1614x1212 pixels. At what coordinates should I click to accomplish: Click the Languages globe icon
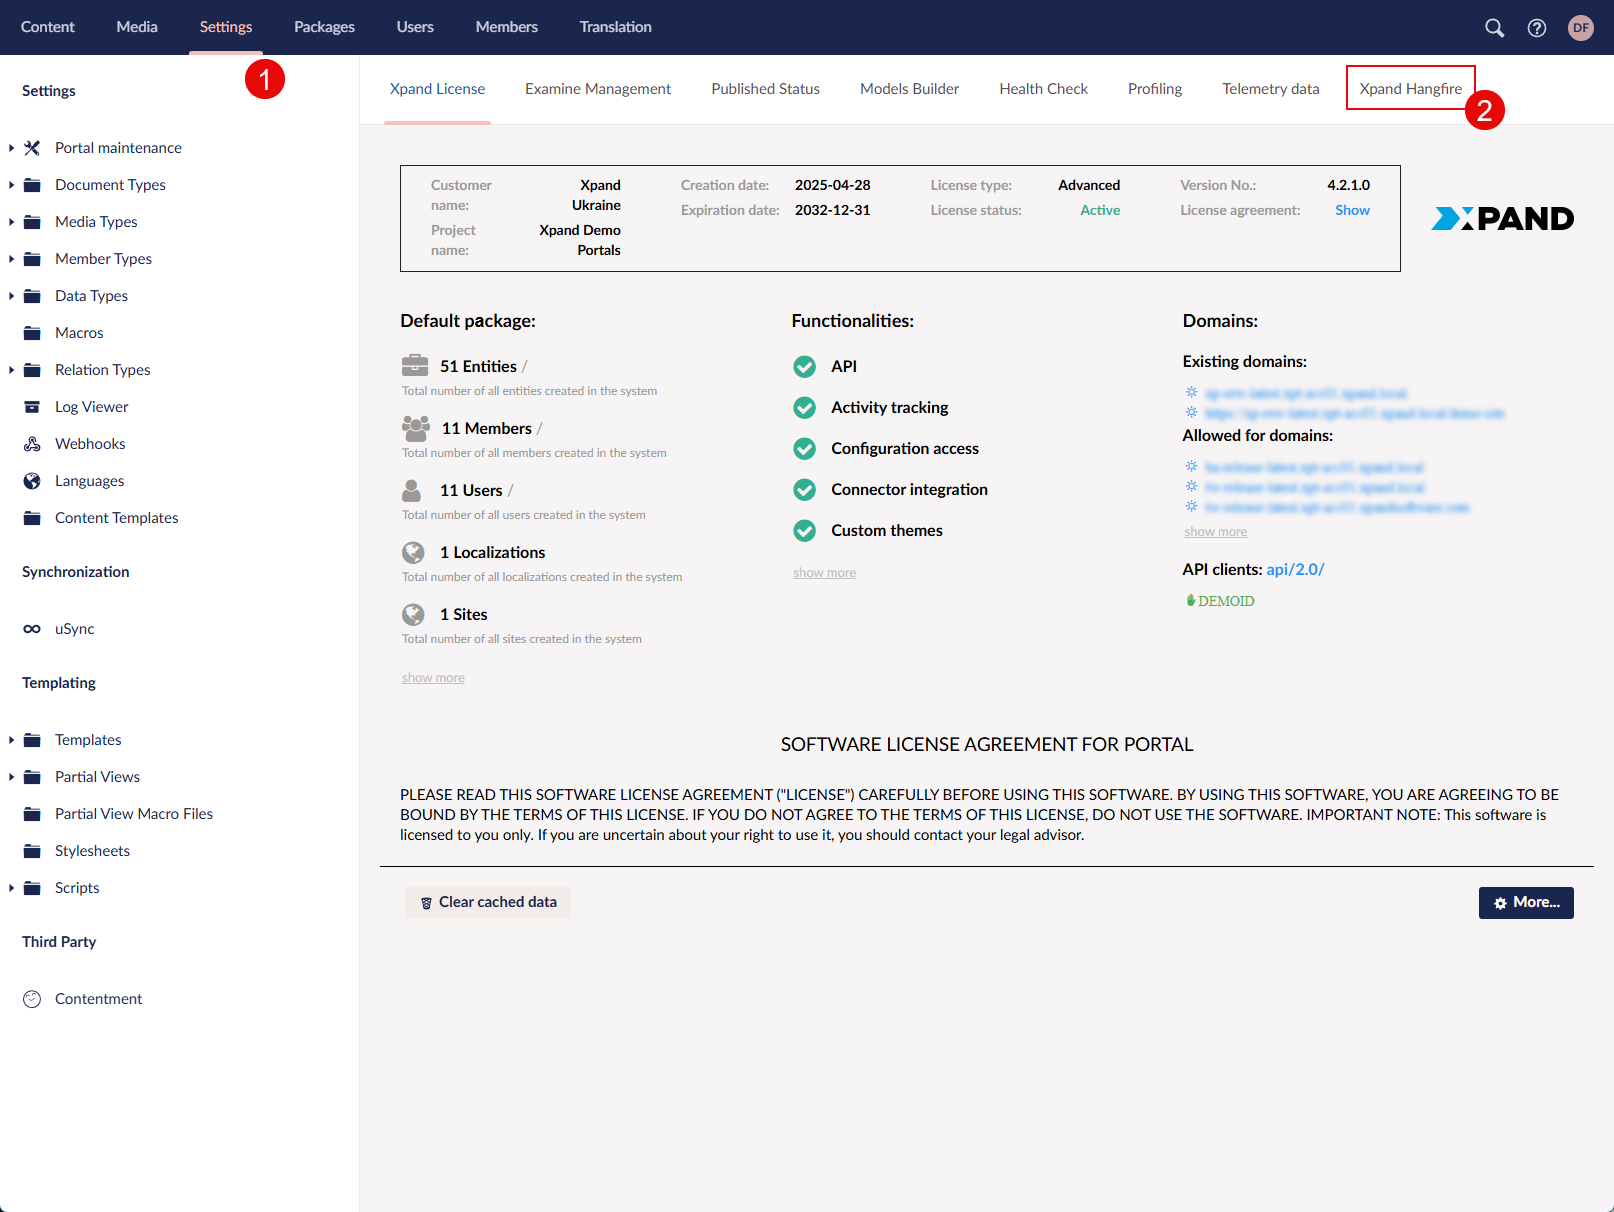tap(32, 481)
